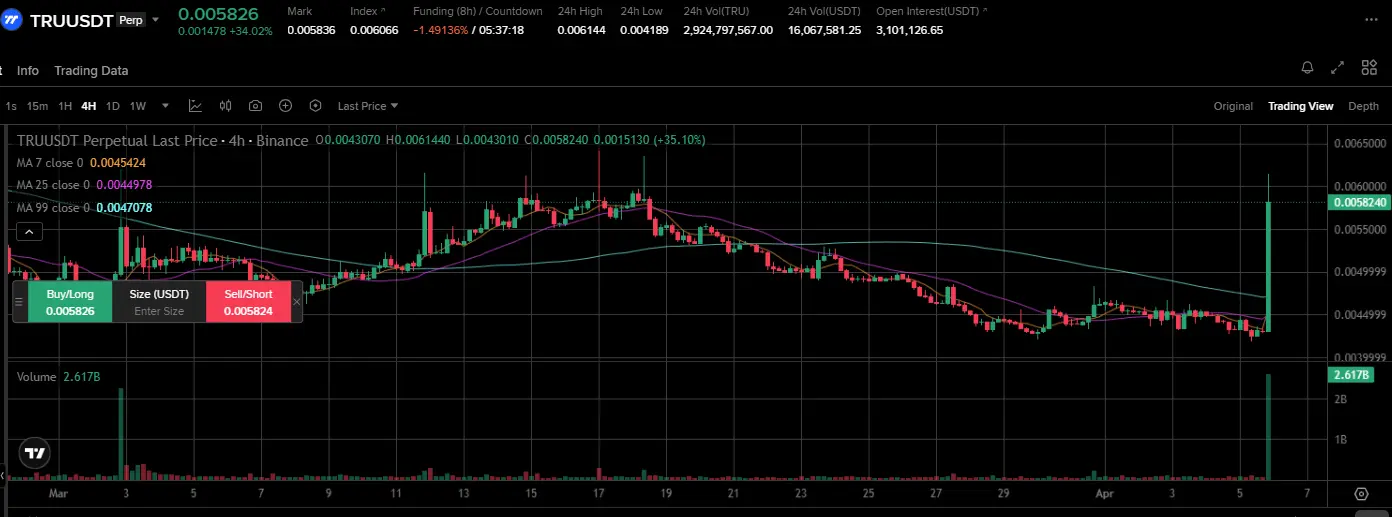Click the Apr label on time axis

point(1106,494)
